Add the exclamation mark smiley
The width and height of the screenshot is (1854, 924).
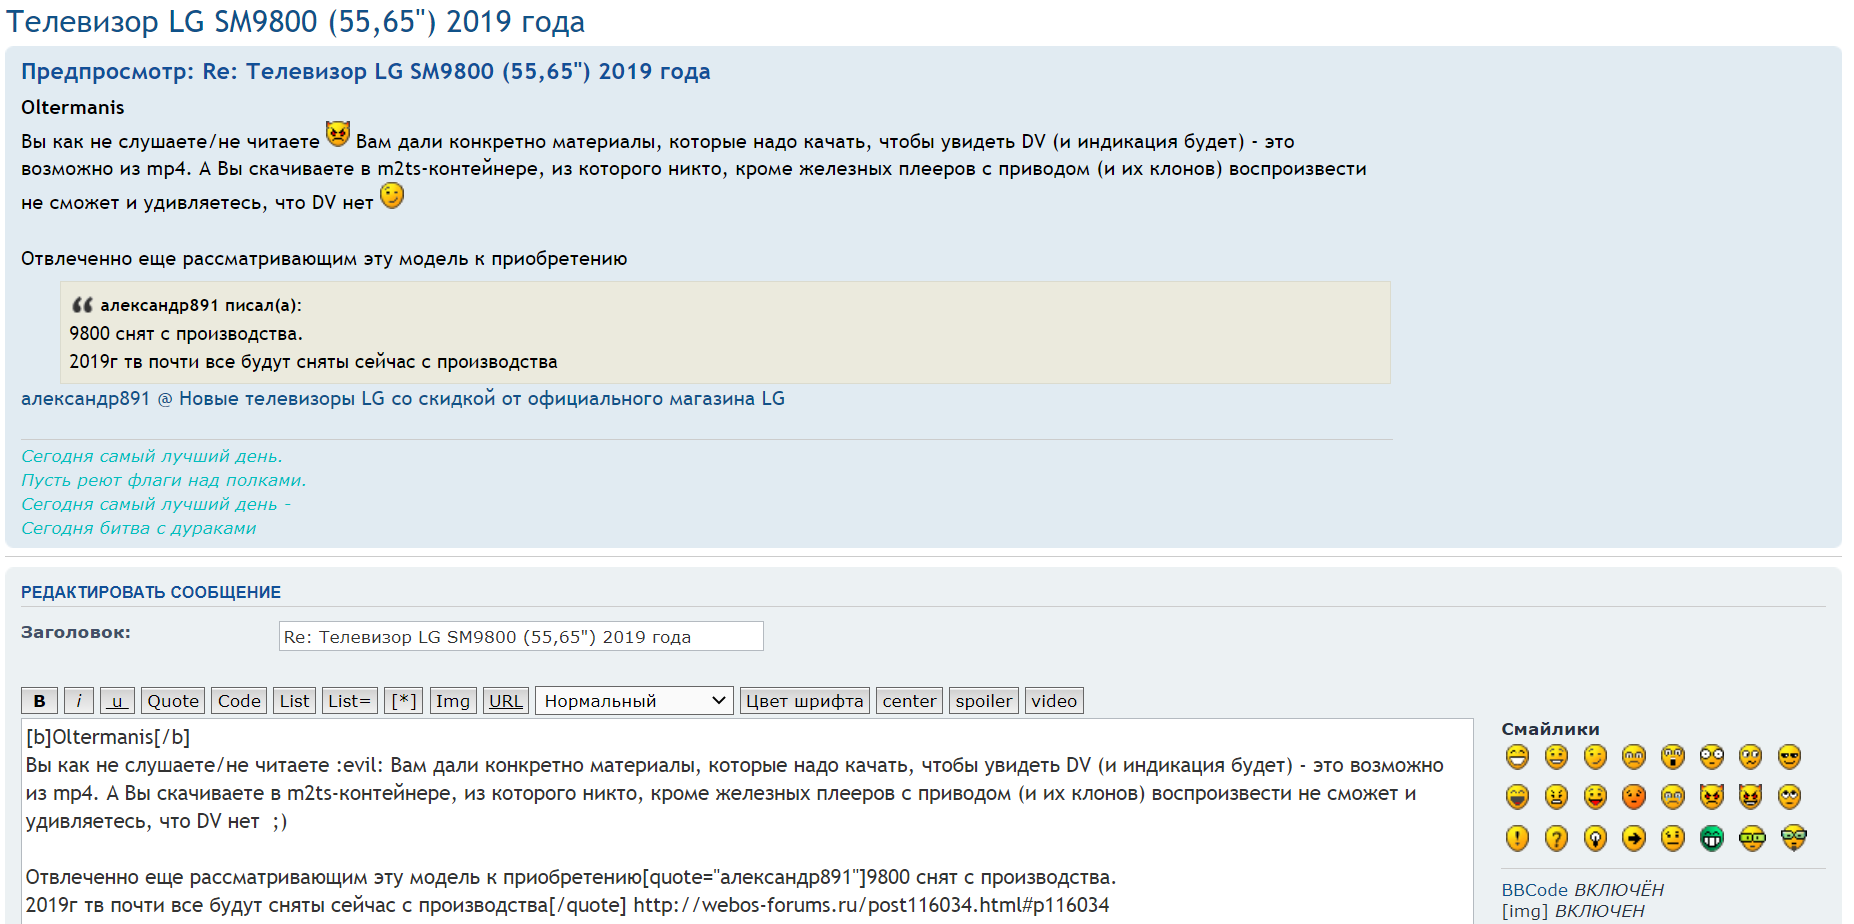(x=1517, y=838)
